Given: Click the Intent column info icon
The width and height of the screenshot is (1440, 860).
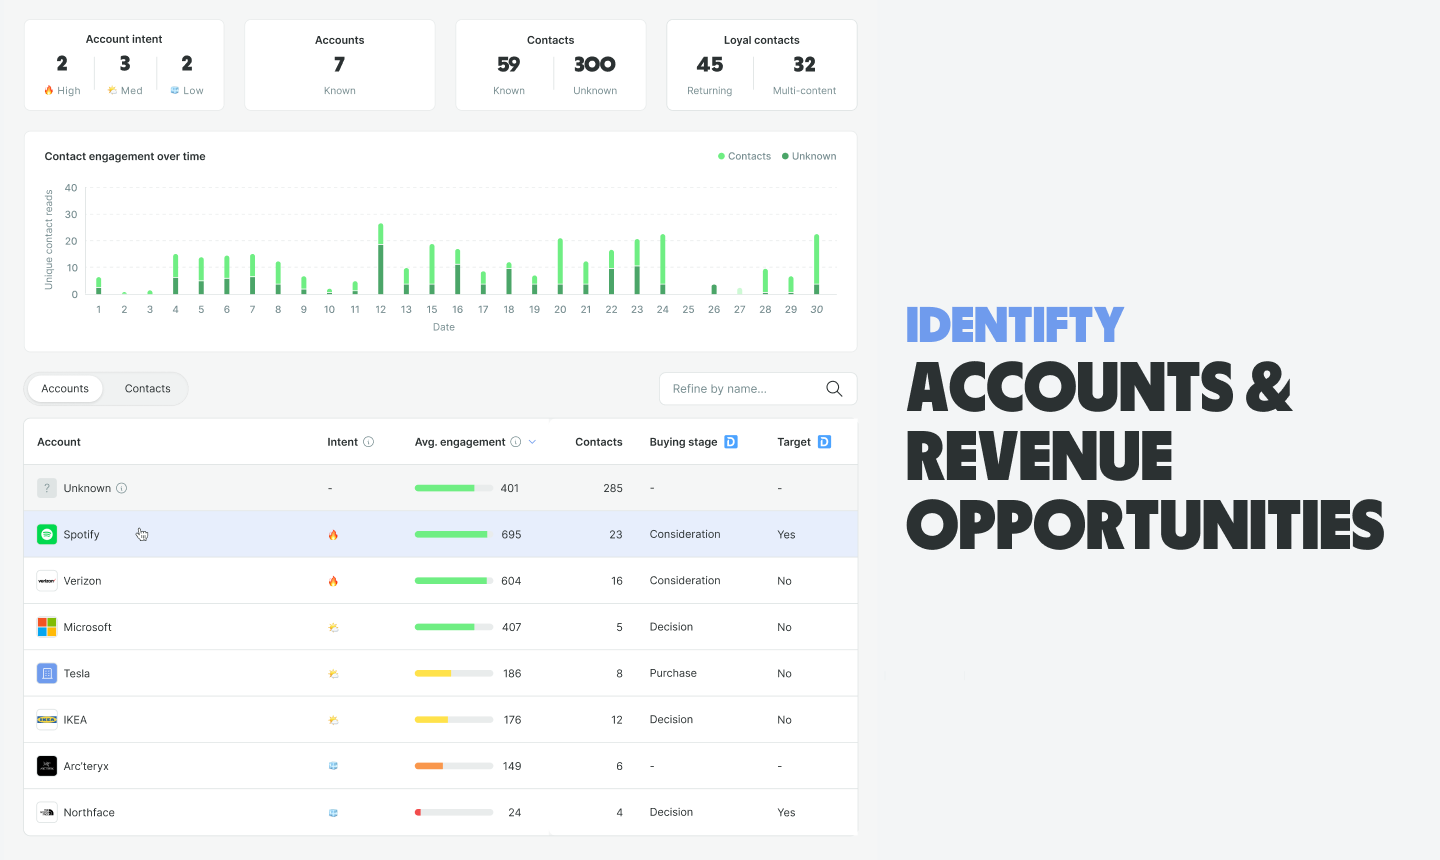Looking at the screenshot, I should coord(368,442).
